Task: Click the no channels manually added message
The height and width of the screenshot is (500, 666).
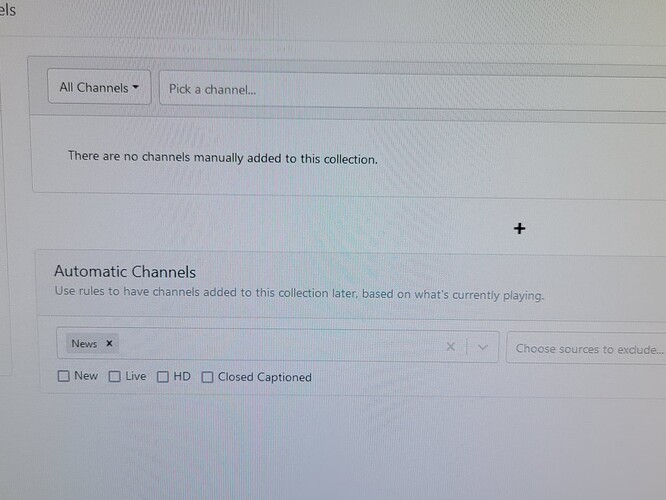Action: coord(222,157)
